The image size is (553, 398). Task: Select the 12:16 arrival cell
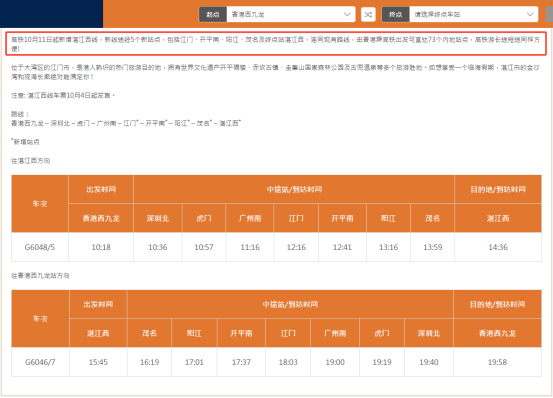tap(296, 247)
